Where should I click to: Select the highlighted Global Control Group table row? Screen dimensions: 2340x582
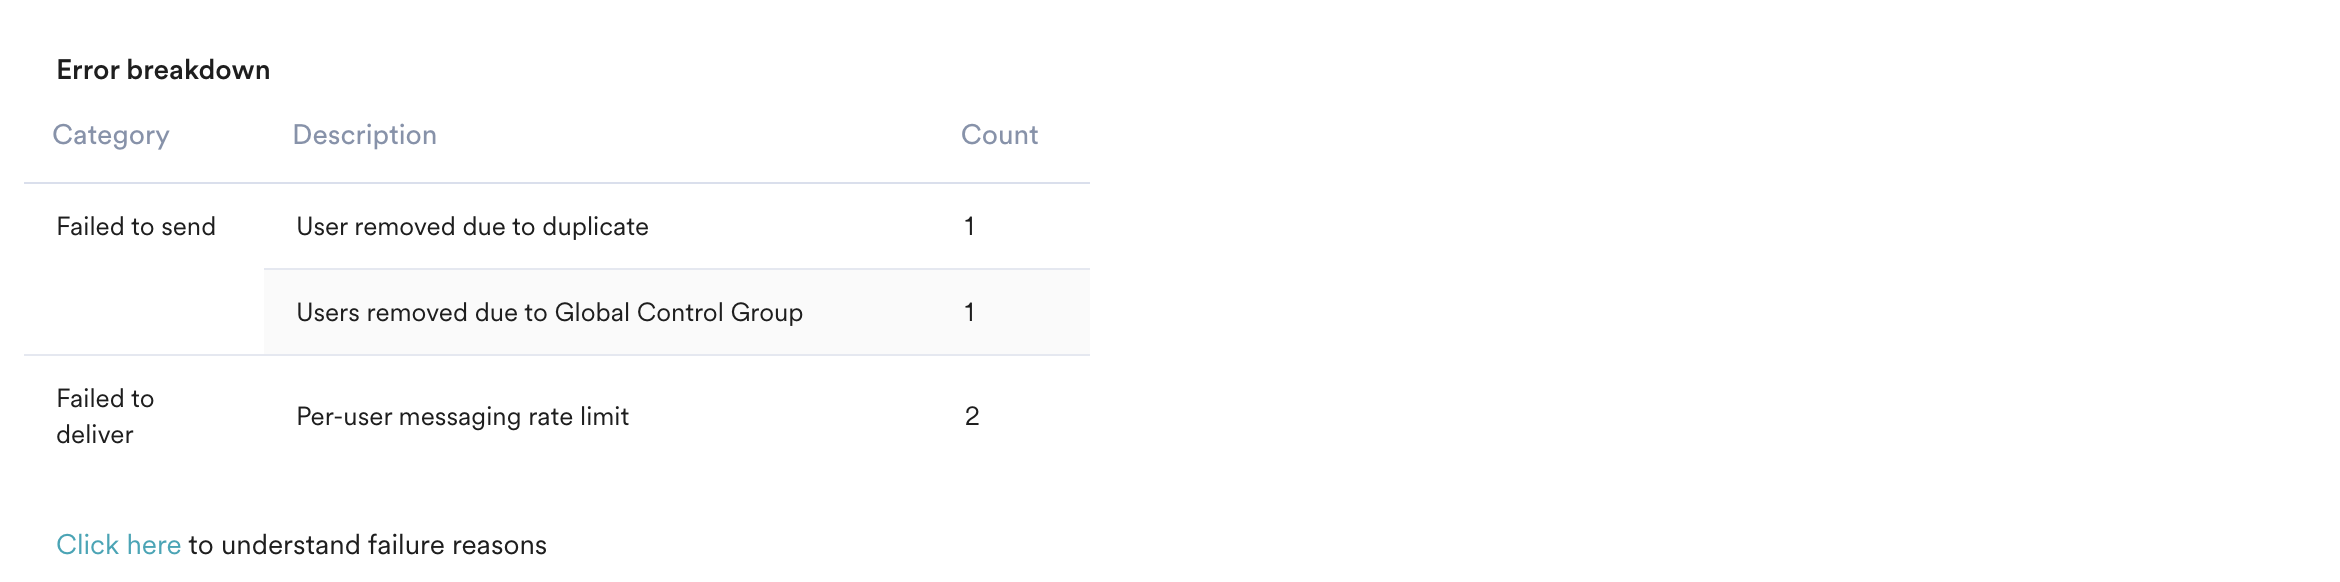[x=676, y=312]
